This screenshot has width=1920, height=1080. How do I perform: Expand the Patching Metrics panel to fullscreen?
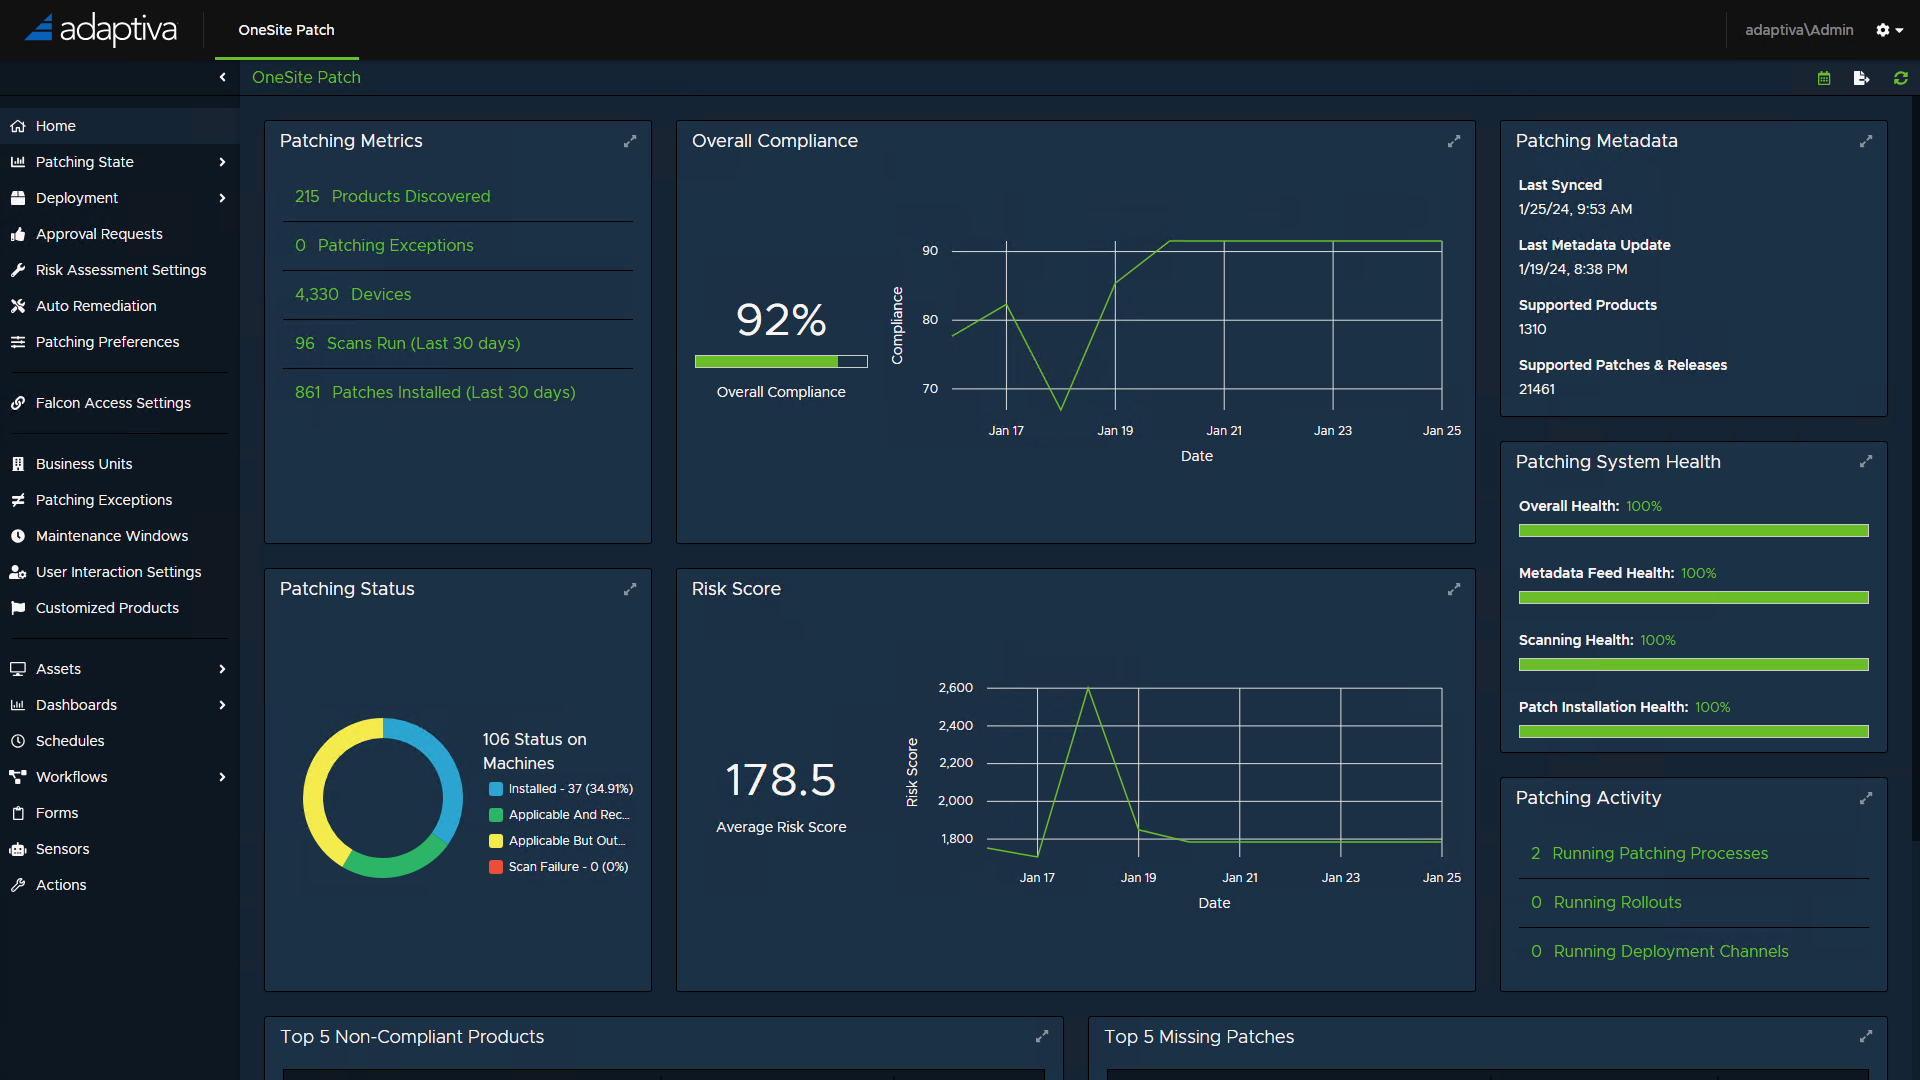630,141
